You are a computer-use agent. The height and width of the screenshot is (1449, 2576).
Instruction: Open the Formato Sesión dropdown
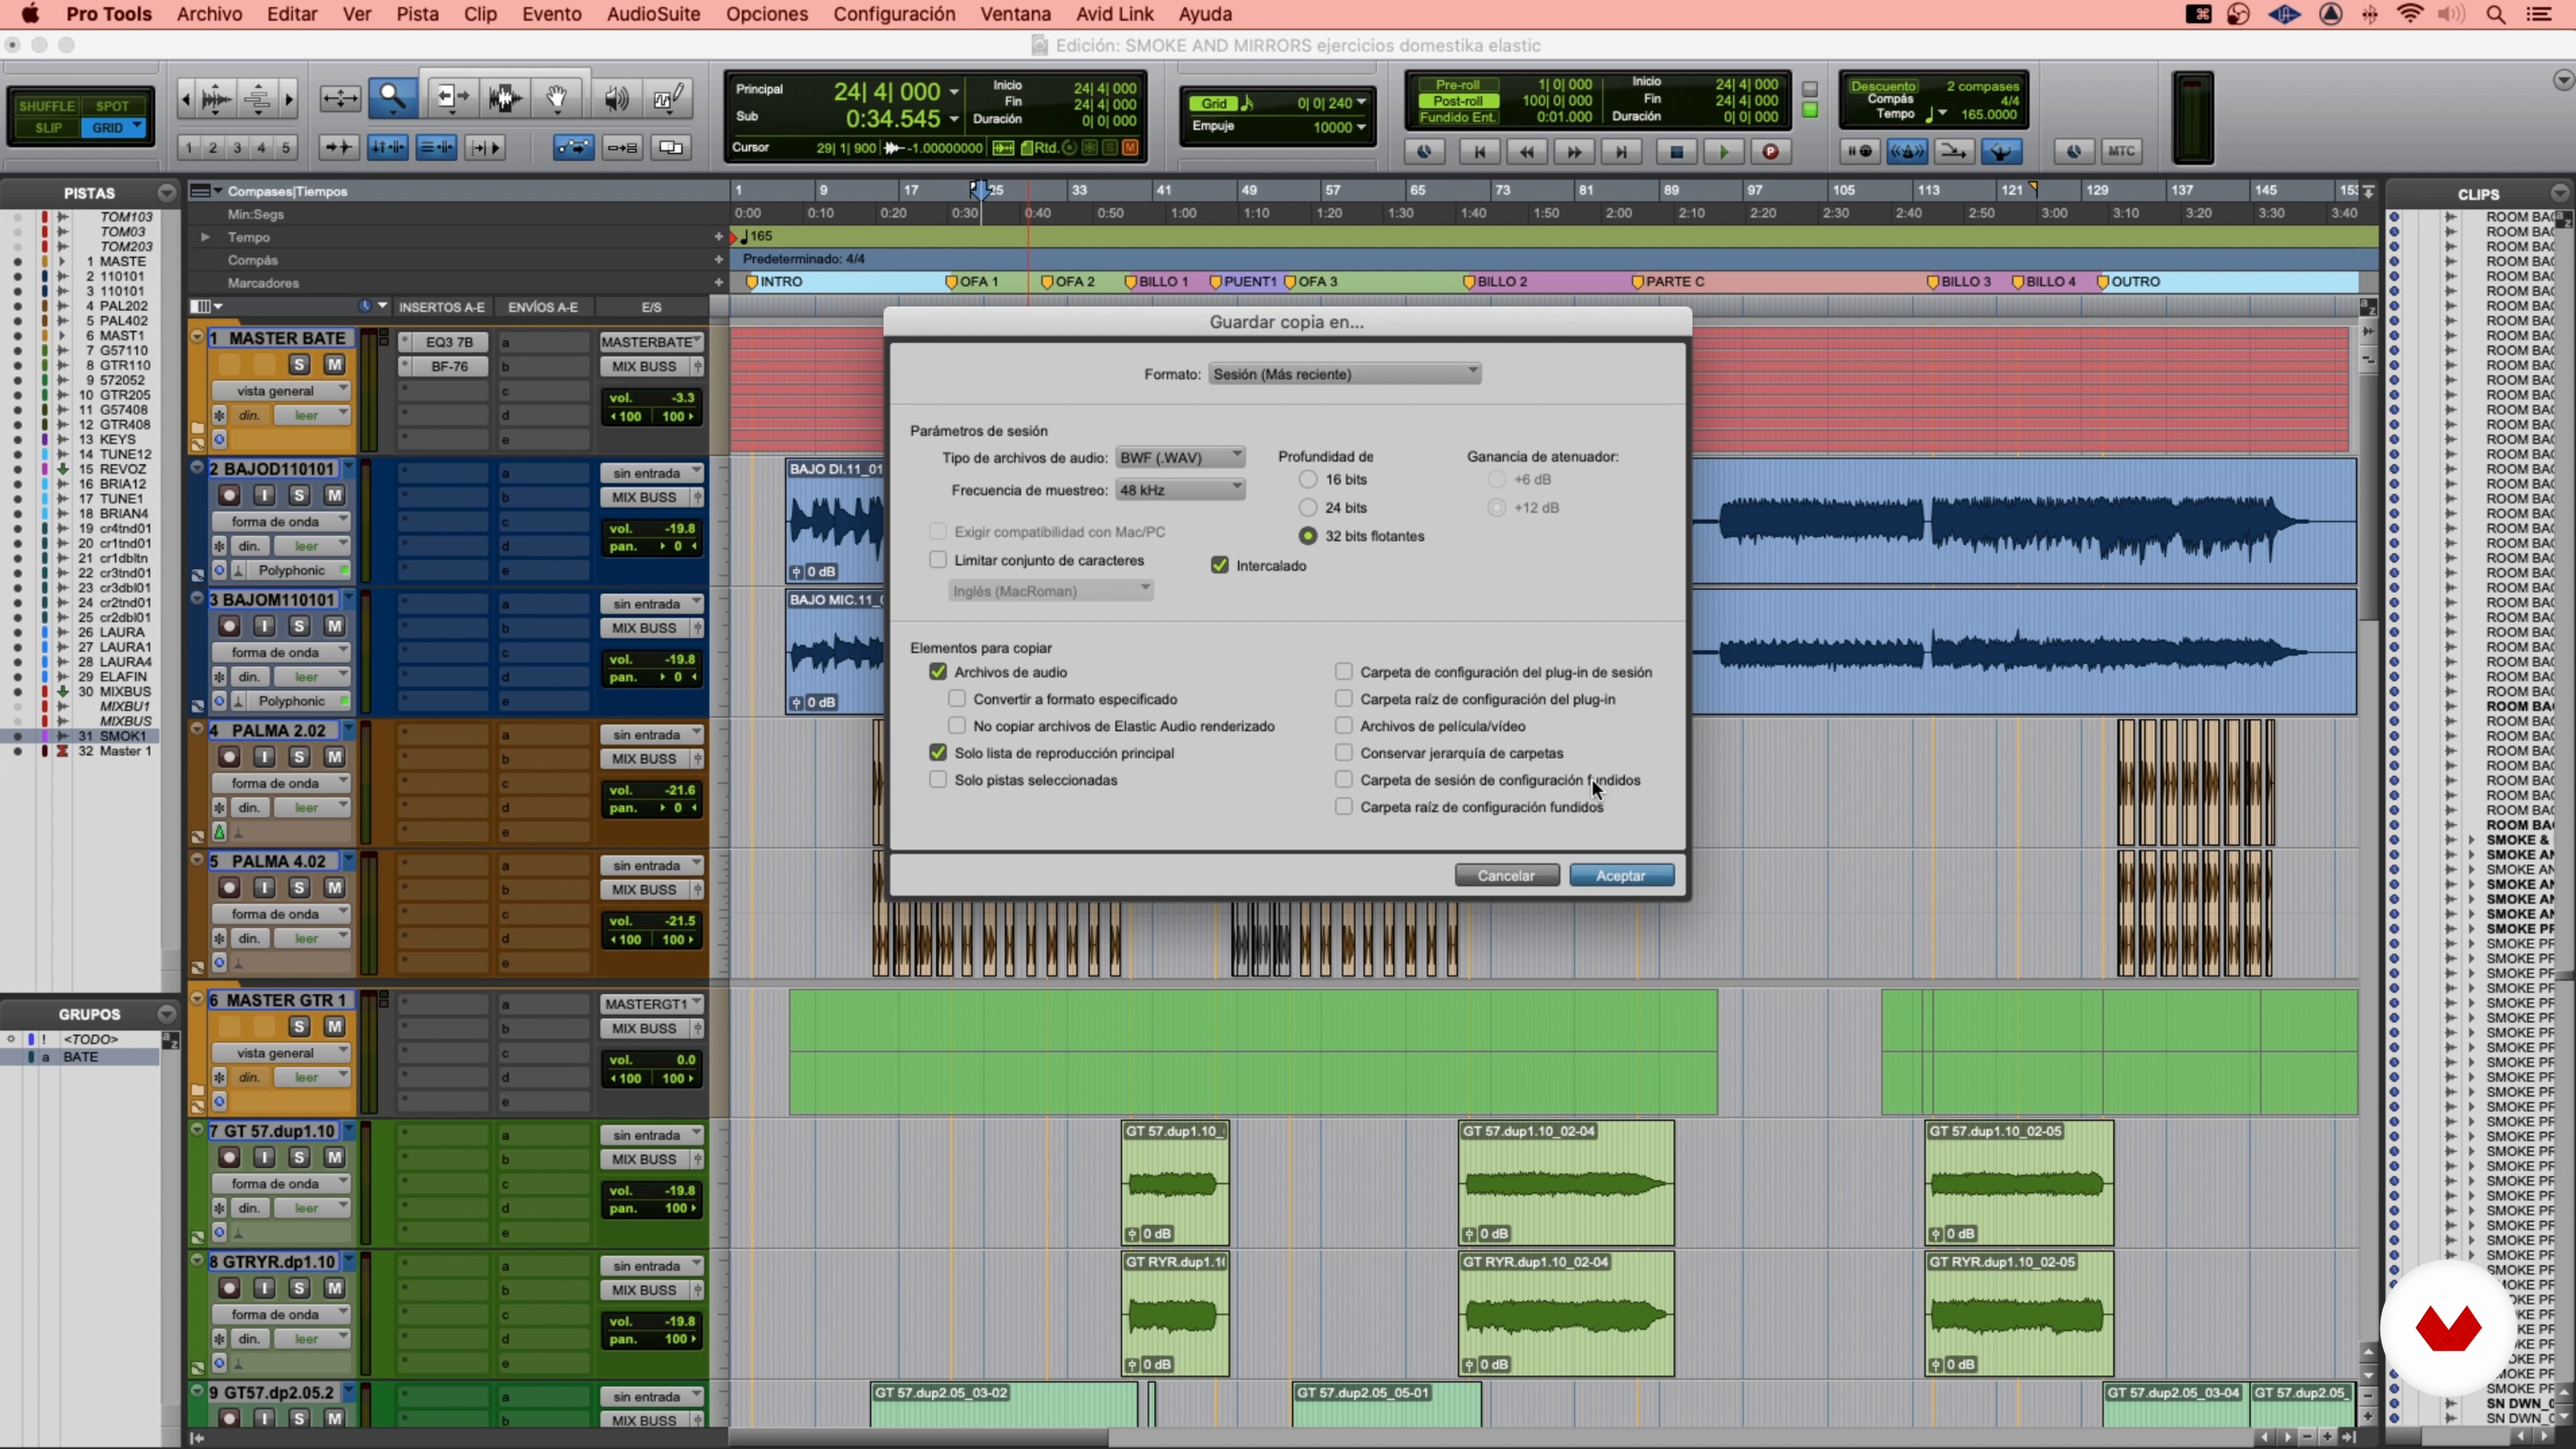(x=1345, y=374)
